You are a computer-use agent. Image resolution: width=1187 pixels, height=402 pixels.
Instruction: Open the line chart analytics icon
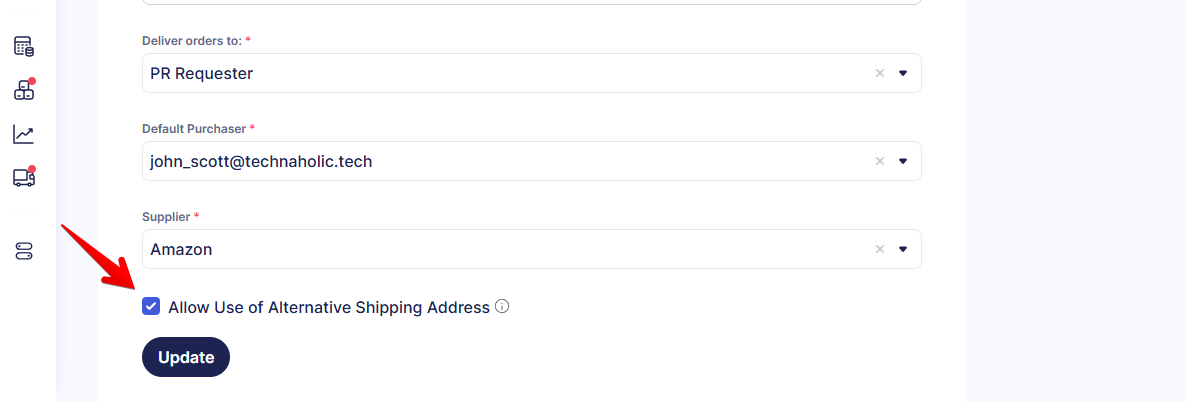(x=24, y=134)
